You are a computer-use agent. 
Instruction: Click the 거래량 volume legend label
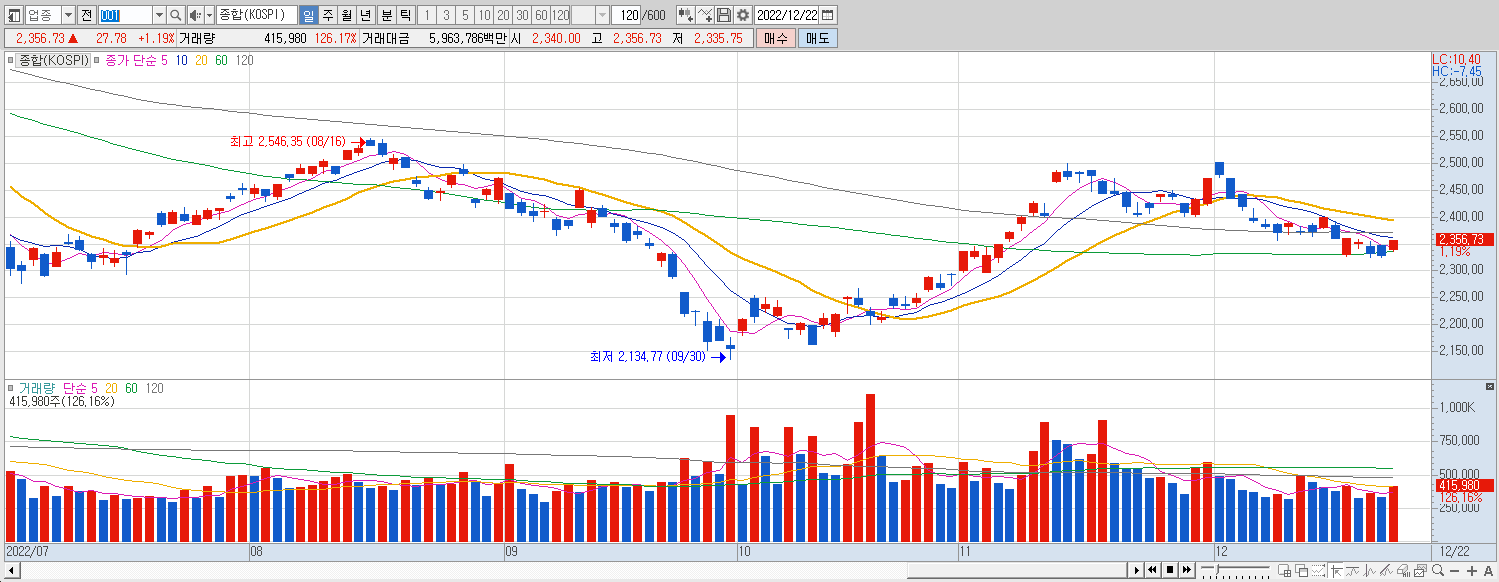(x=38, y=388)
